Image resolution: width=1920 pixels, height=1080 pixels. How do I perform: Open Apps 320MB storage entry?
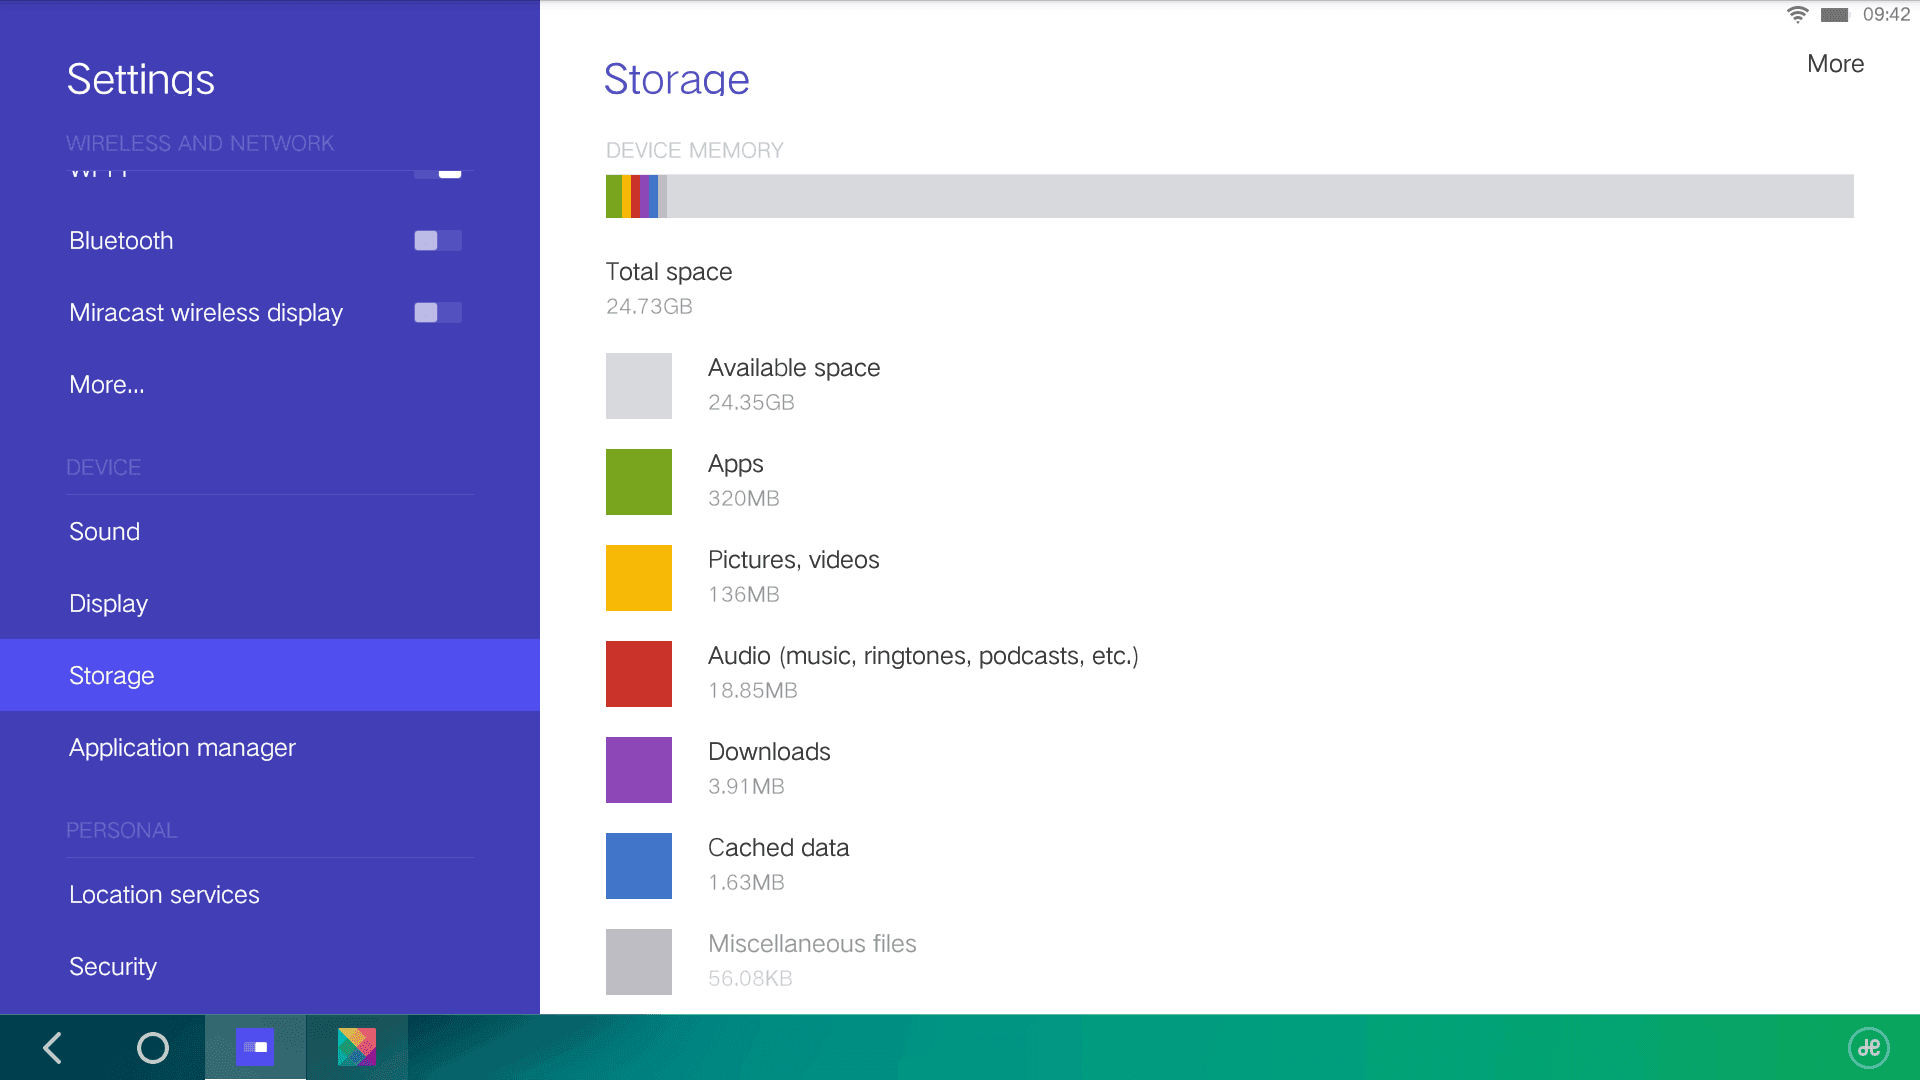(x=1230, y=482)
